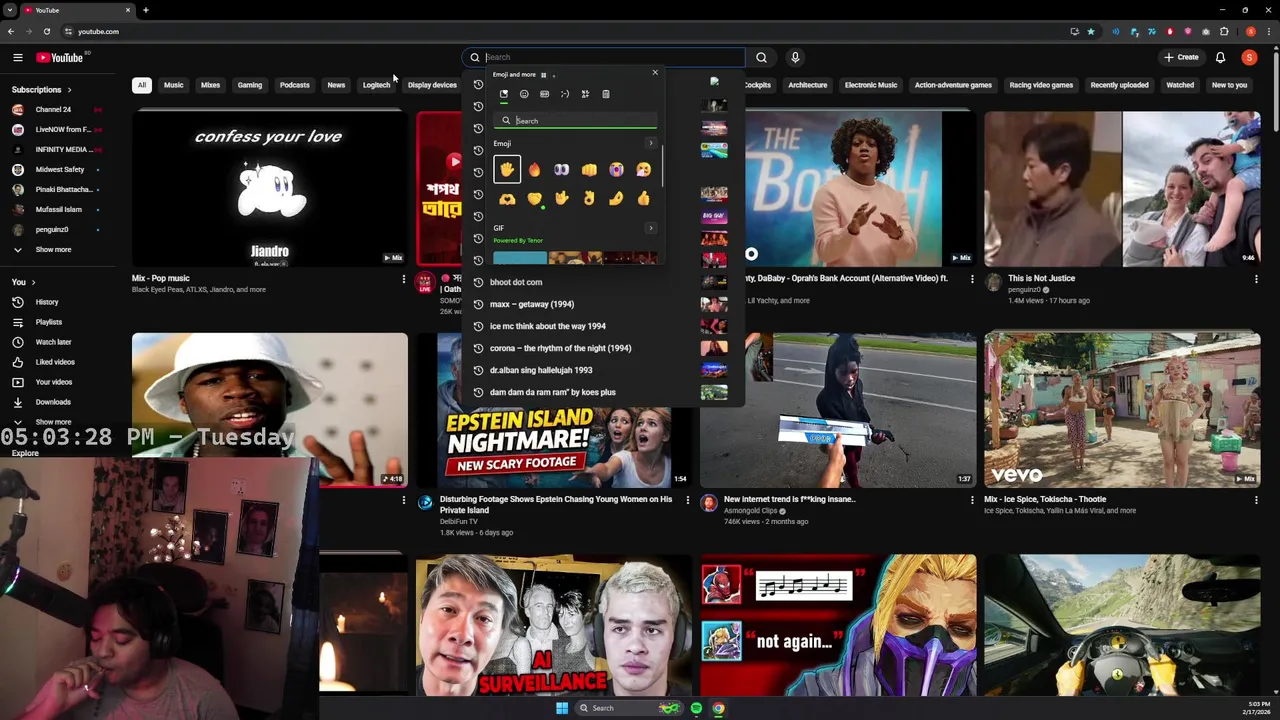Click the YouTube logo to go home
1280x720 pixels.
pos(60,57)
